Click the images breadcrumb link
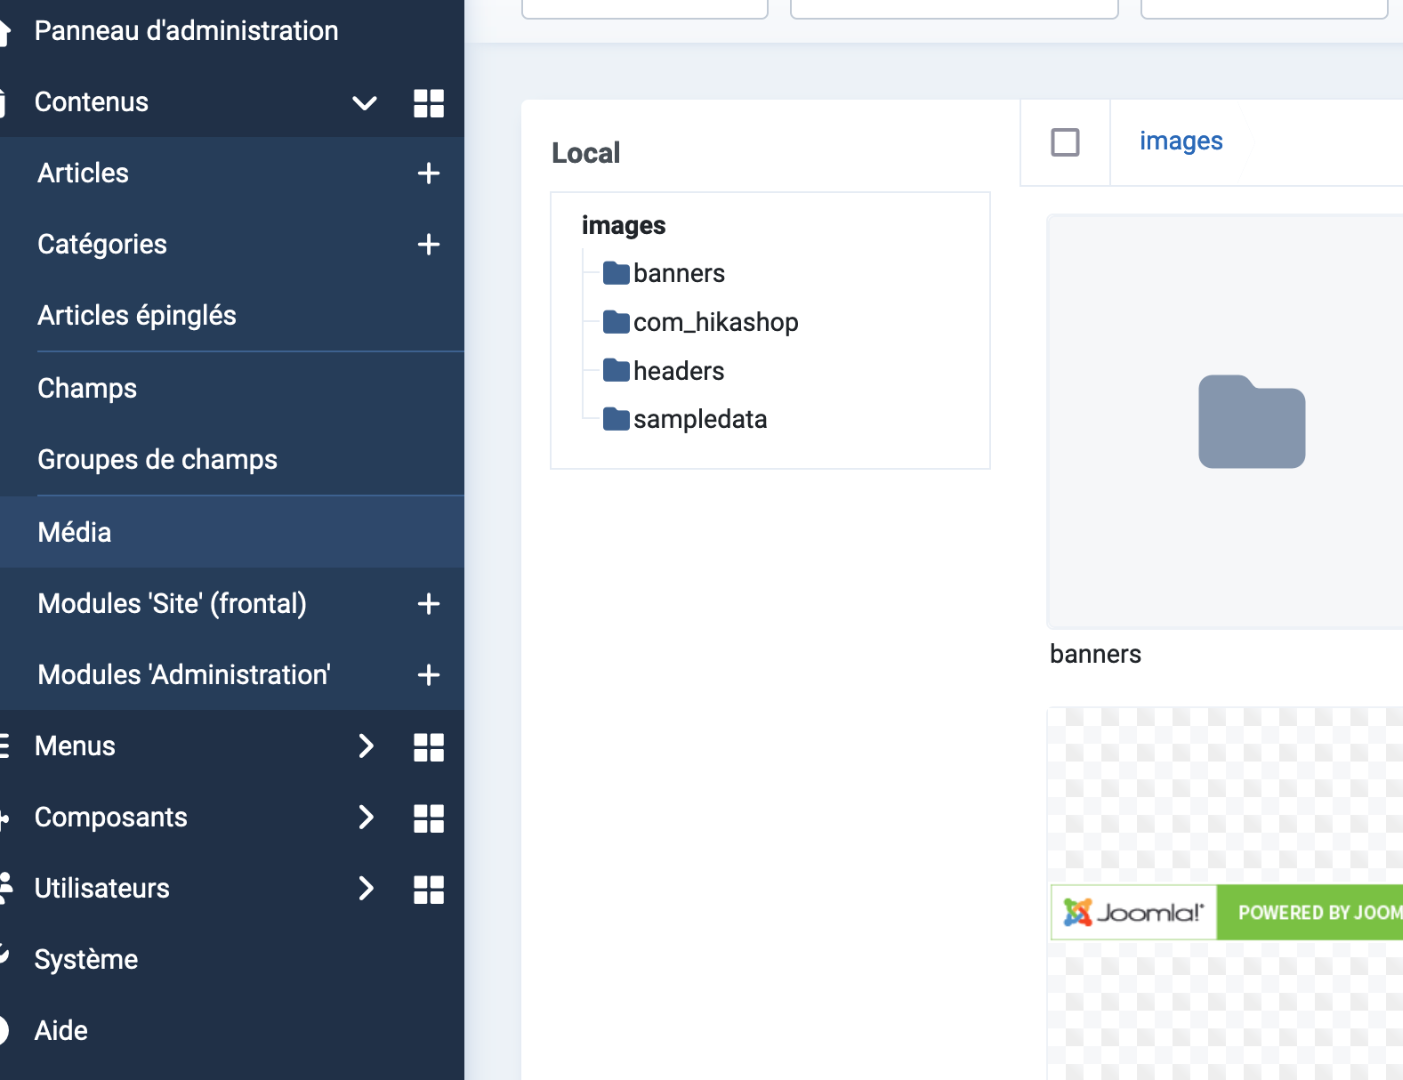This screenshot has height=1080, width=1403. (1181, 142)
